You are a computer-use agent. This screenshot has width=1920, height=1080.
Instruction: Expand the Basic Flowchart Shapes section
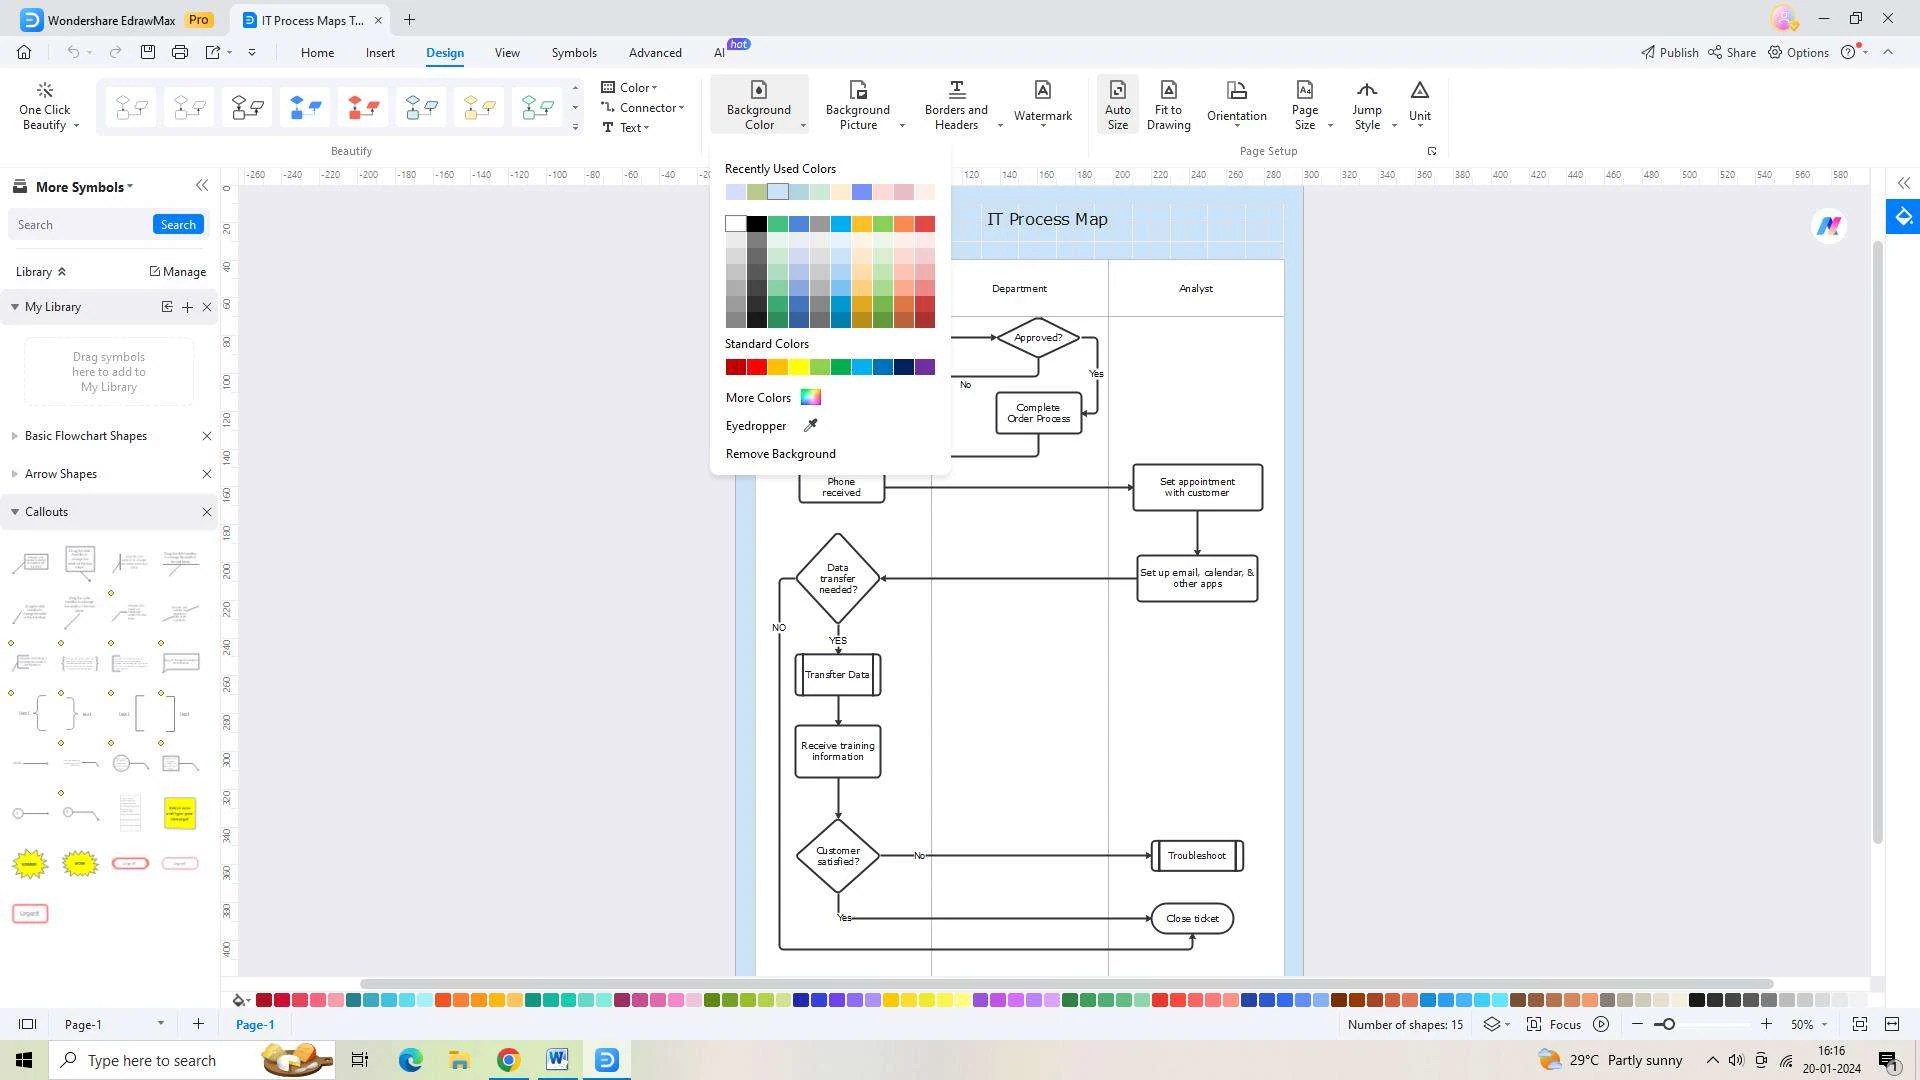point(85,436)
